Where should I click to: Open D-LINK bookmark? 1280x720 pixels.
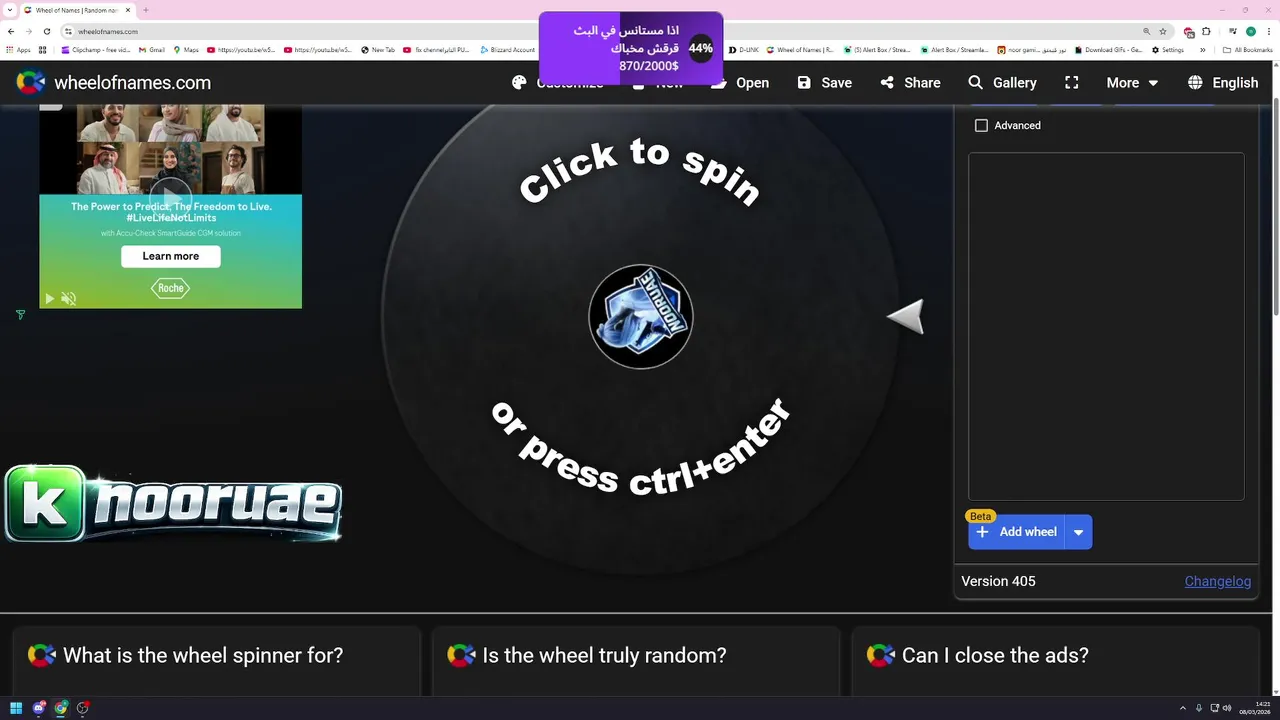click(x=745, y=49)
